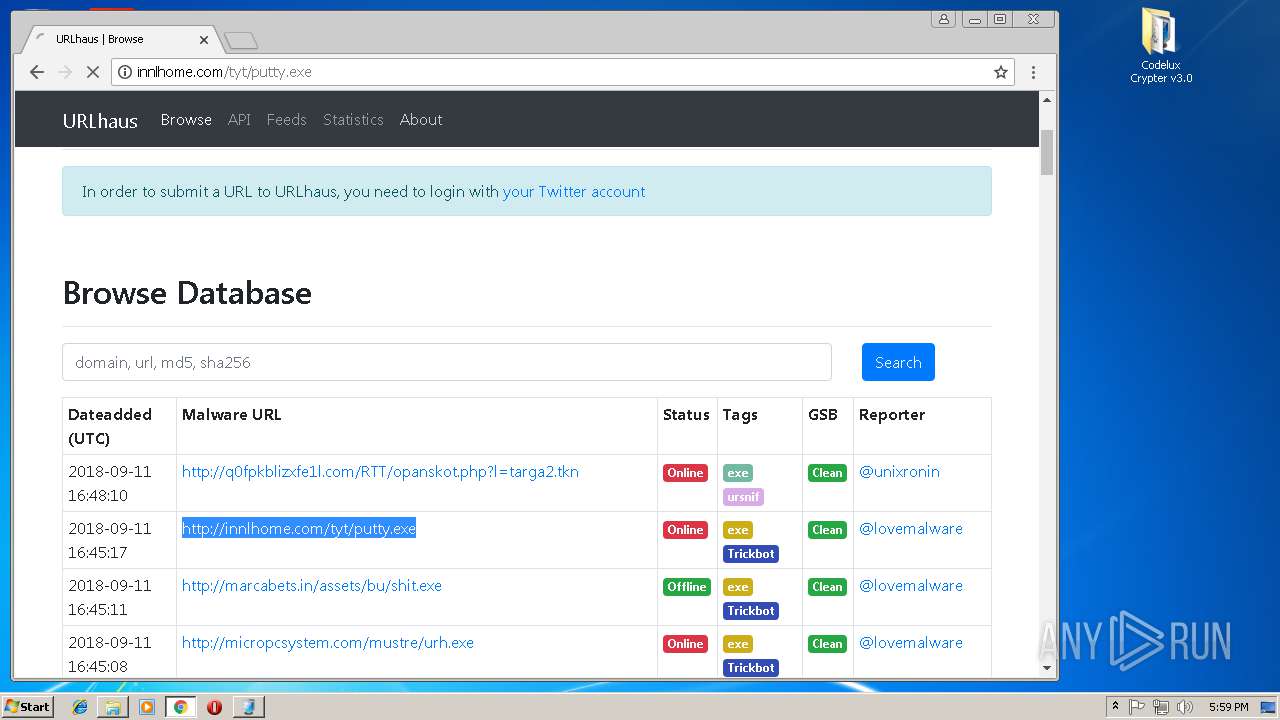Image resolution: width=1280 pixels, height=720 pixels.
Task: Click the ursnif tag badge
Action: [x=743, y=497]
